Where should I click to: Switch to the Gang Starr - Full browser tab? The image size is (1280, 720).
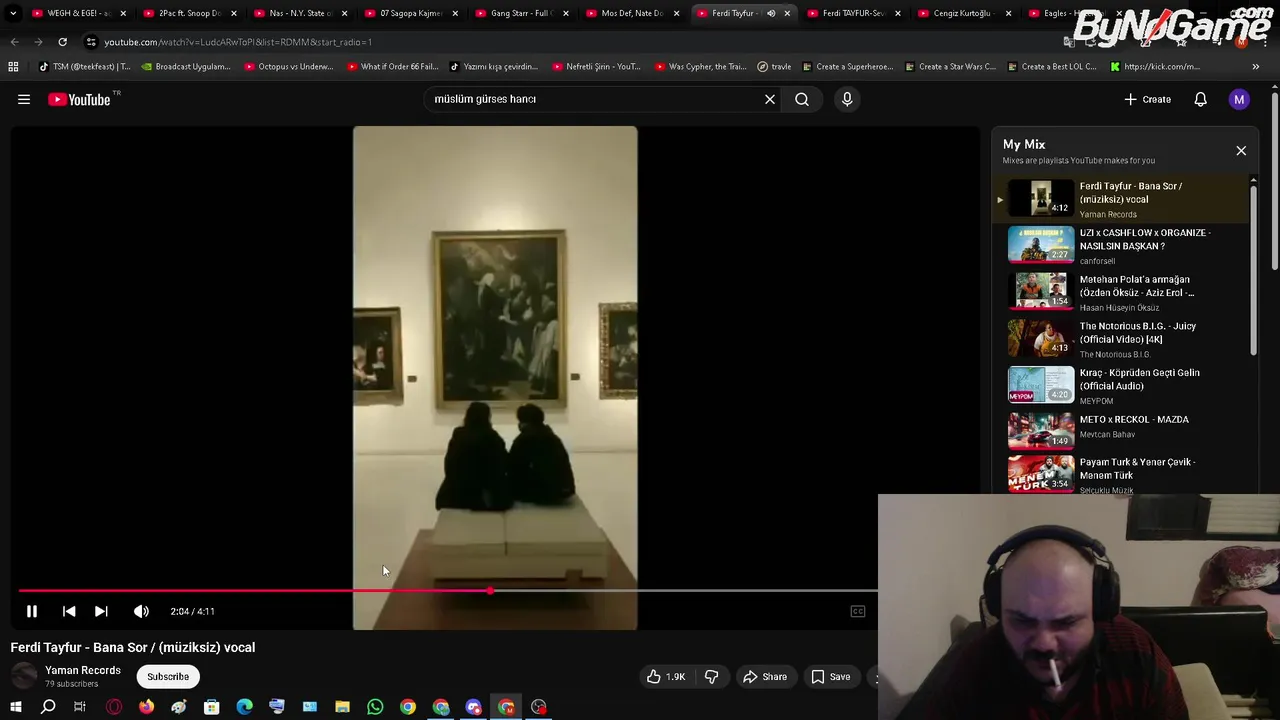pos(520,13)
